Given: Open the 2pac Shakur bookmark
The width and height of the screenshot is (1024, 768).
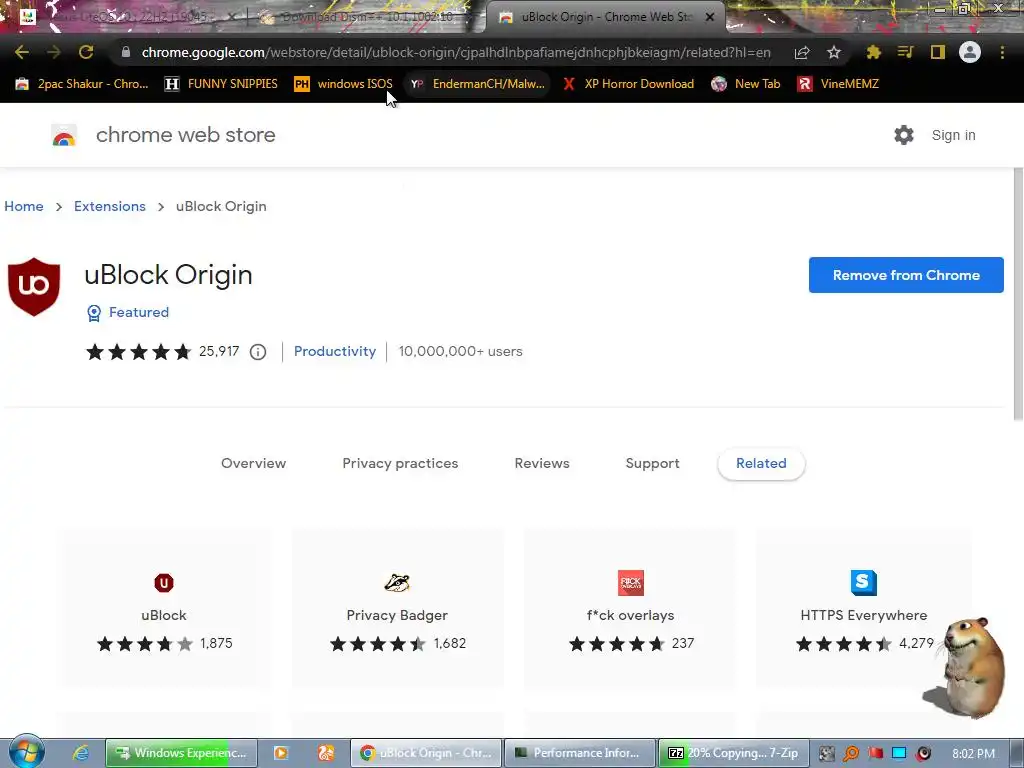Looking at the screenshot, I should [82, 84].
